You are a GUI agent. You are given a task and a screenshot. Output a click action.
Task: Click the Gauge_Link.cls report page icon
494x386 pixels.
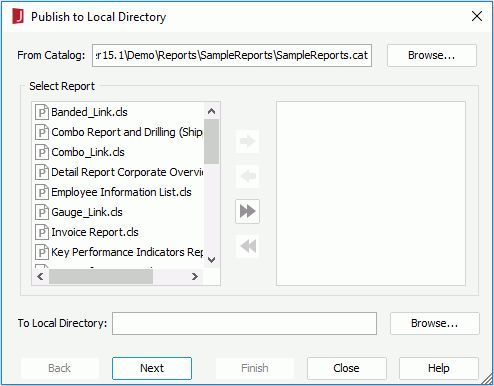[42, 212]
